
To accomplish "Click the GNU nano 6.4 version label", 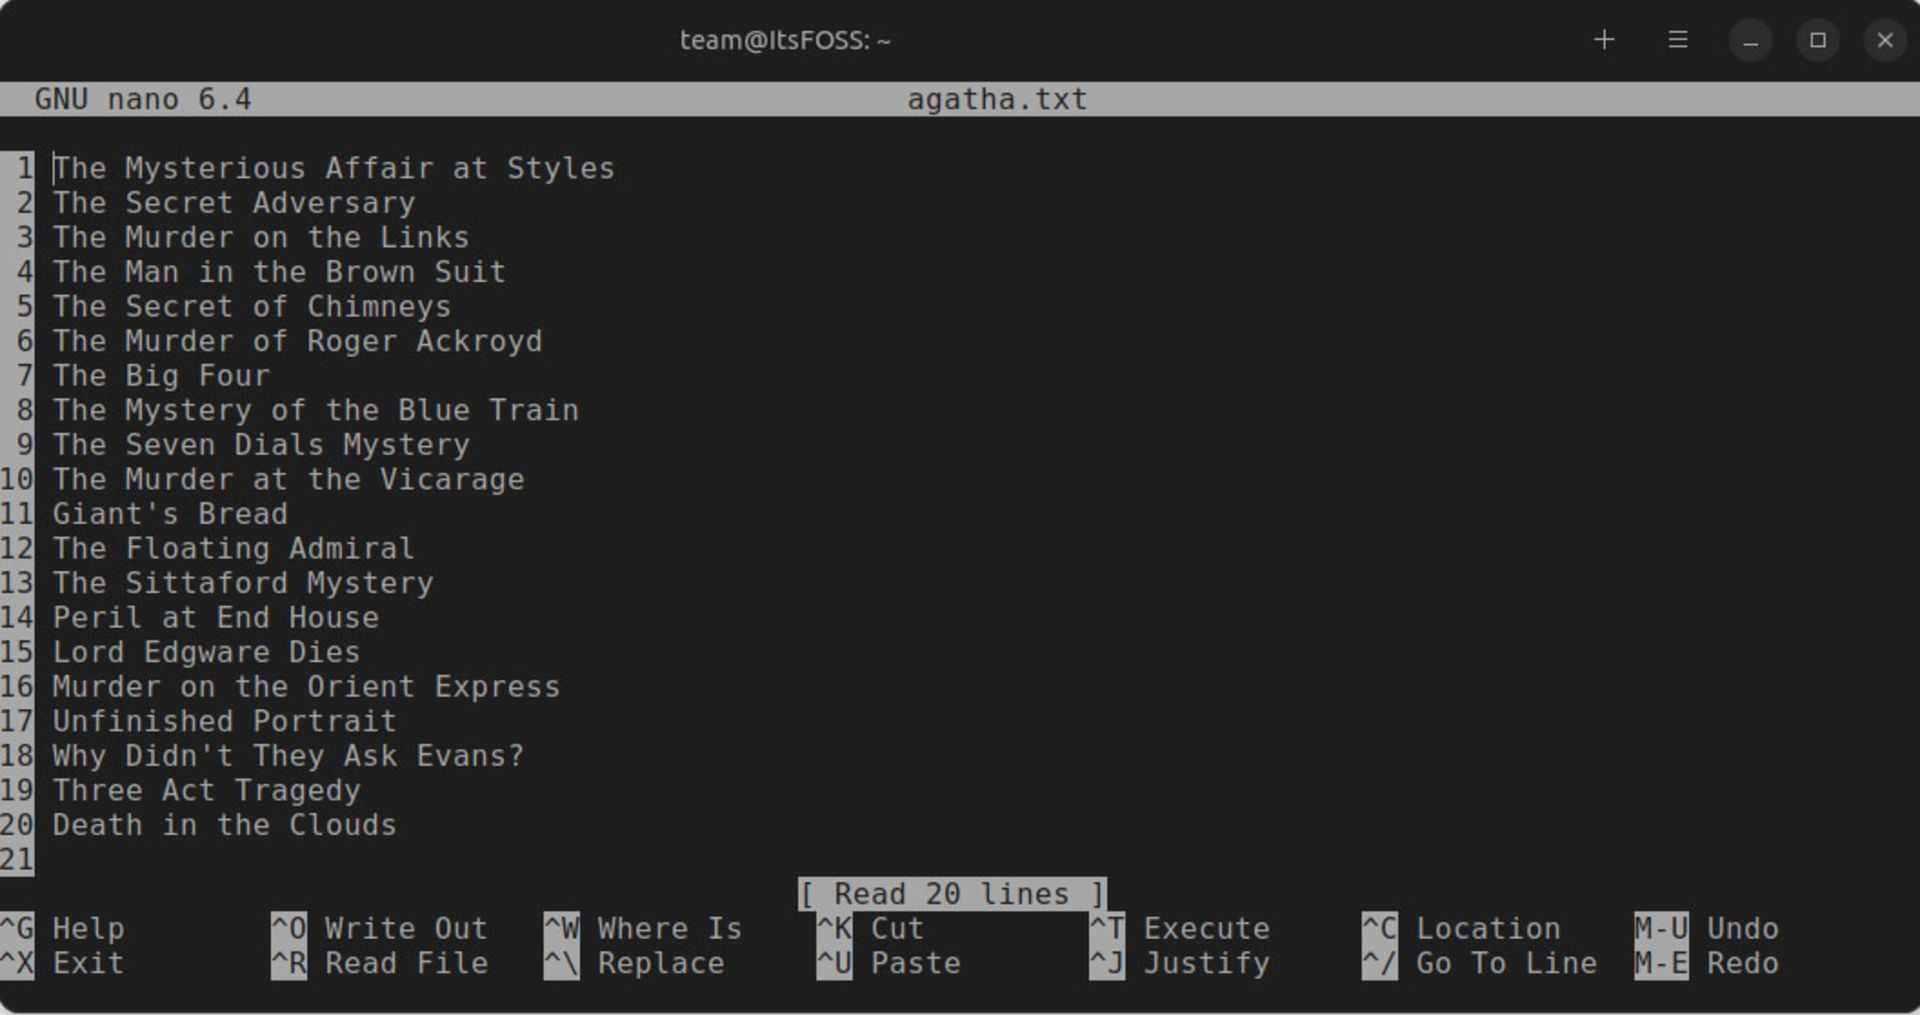I will (x=143, y=99).
